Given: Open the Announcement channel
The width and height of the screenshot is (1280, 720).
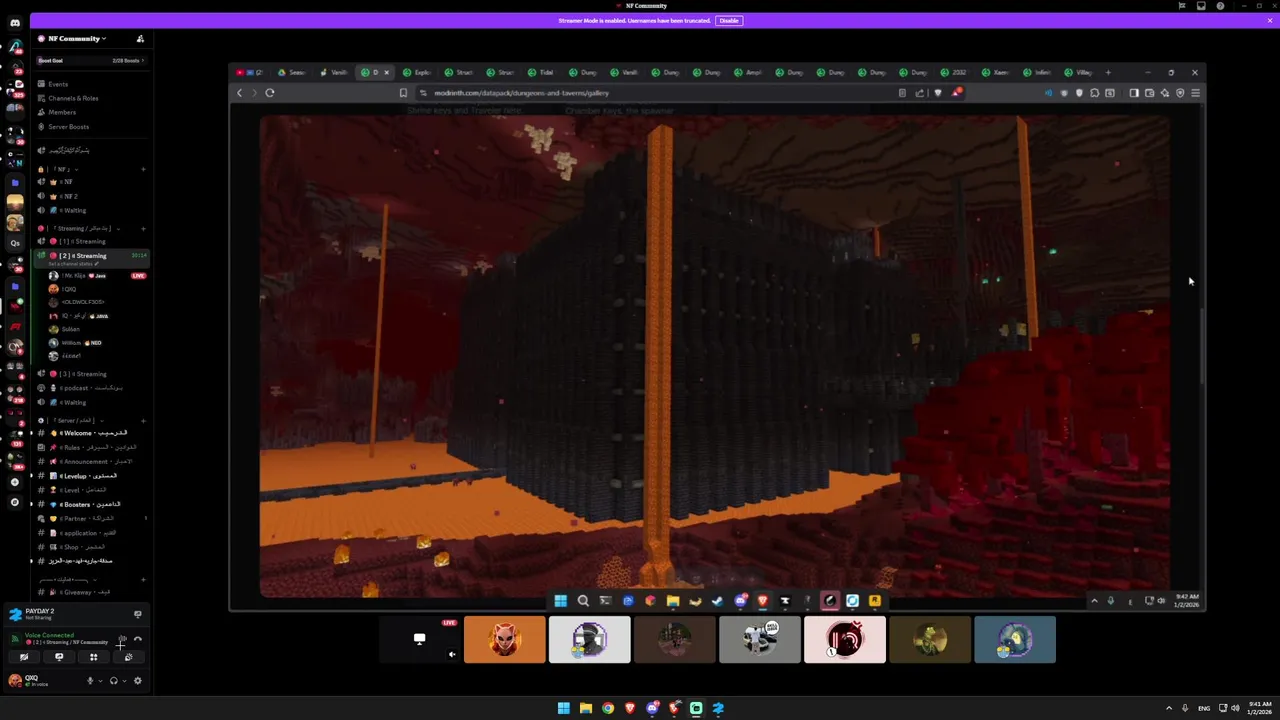Looking at the screenshot, I should point(91,461).
